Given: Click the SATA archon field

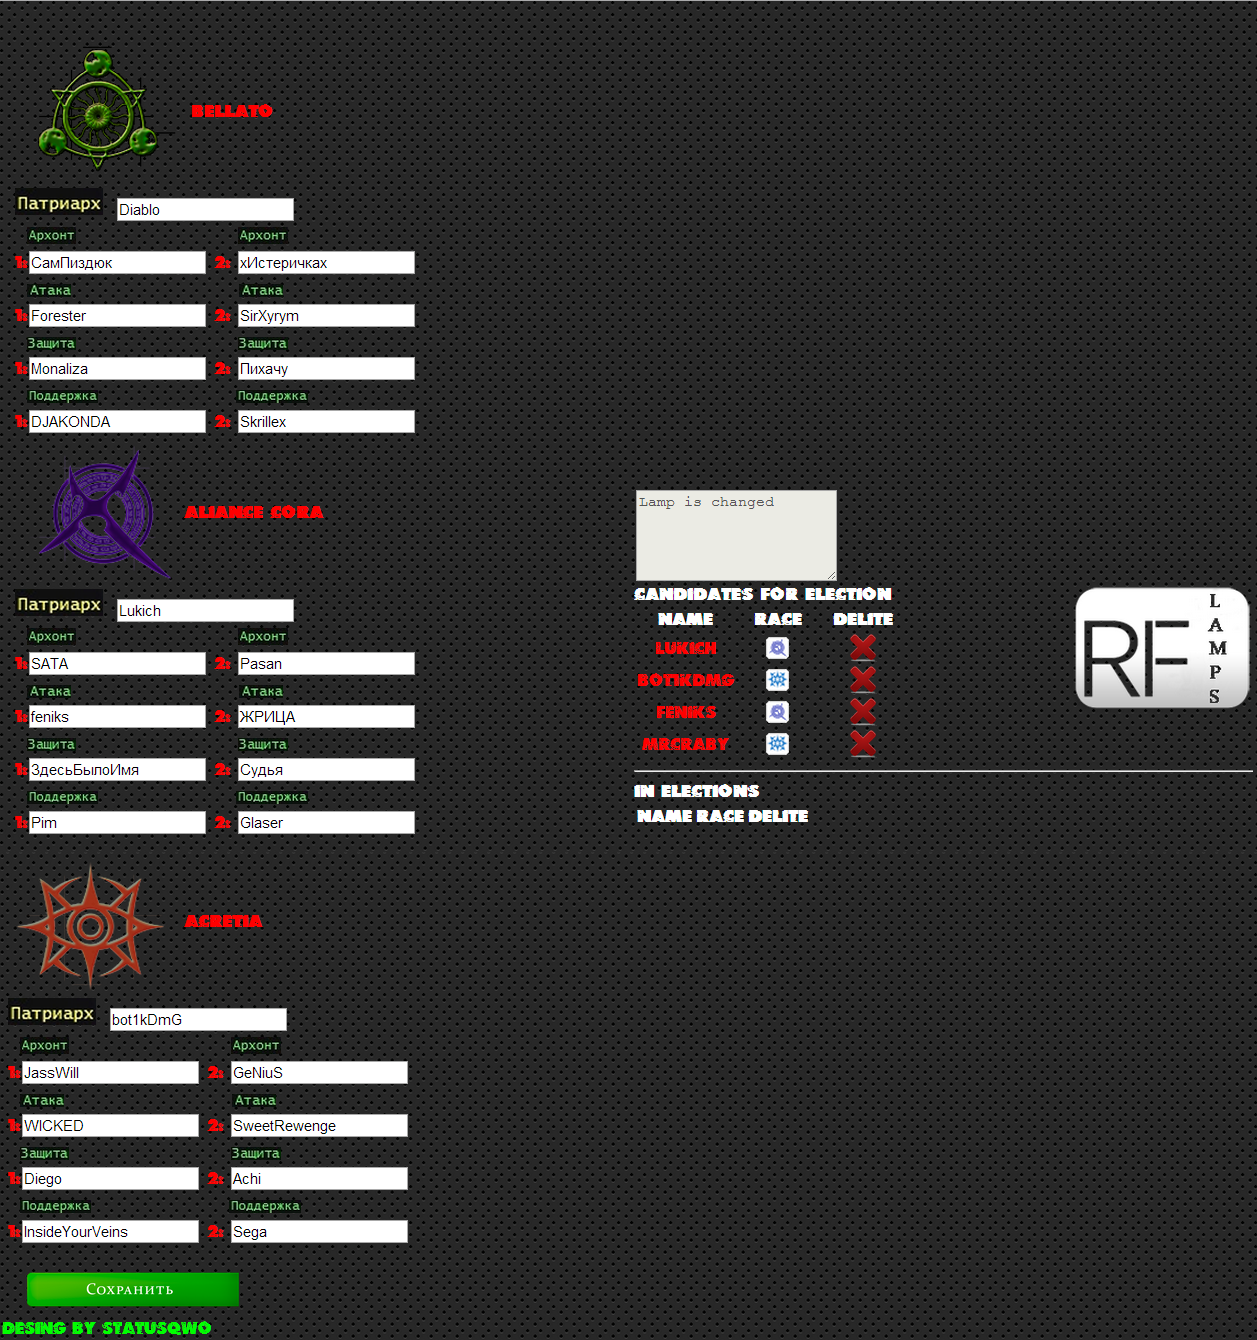Looking at the screenshot, I should [x=117, y=663].
